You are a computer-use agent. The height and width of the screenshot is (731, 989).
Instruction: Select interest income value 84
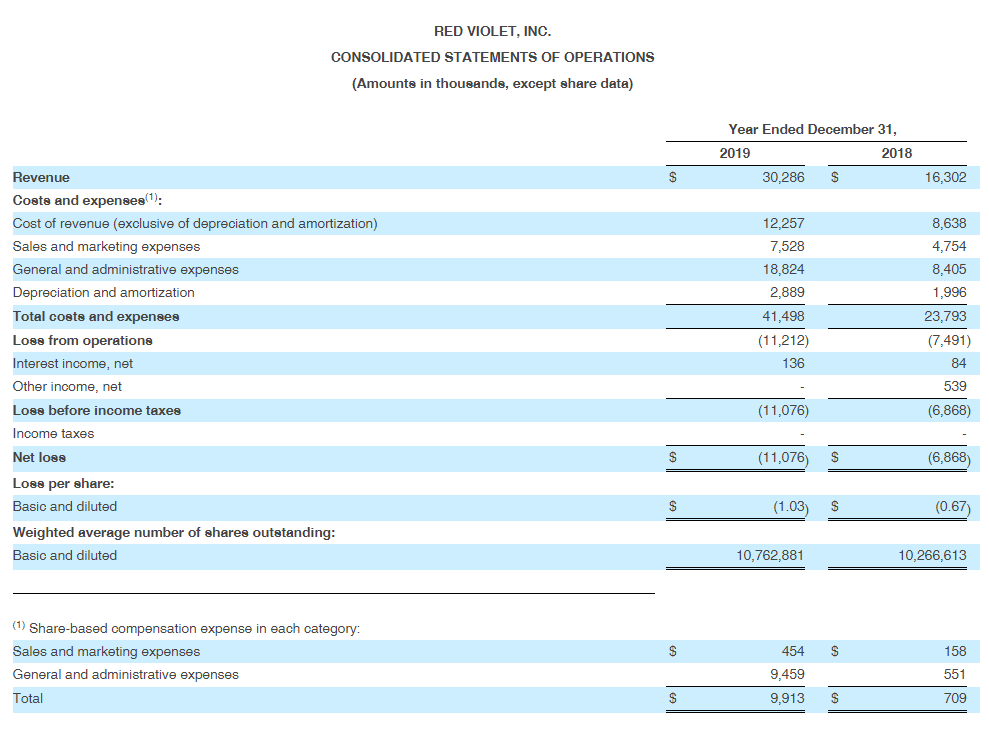[959, 364]
